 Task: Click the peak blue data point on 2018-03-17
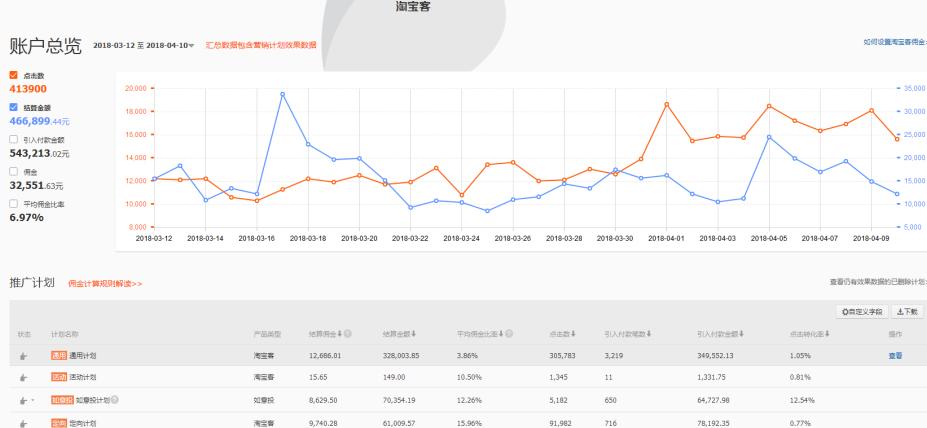click(283, 94)
